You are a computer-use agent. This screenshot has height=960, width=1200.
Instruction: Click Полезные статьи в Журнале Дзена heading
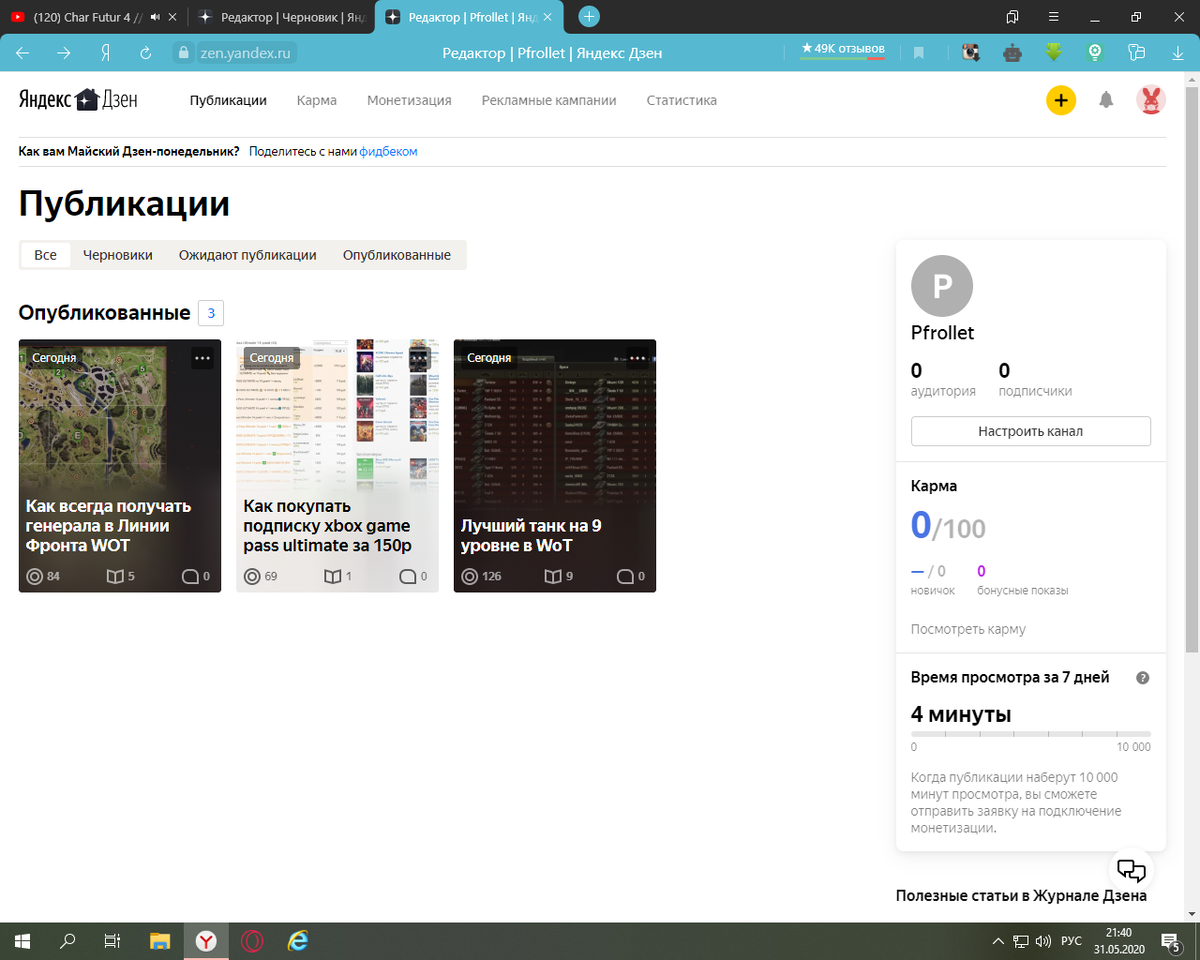(x=1021, y=896)
